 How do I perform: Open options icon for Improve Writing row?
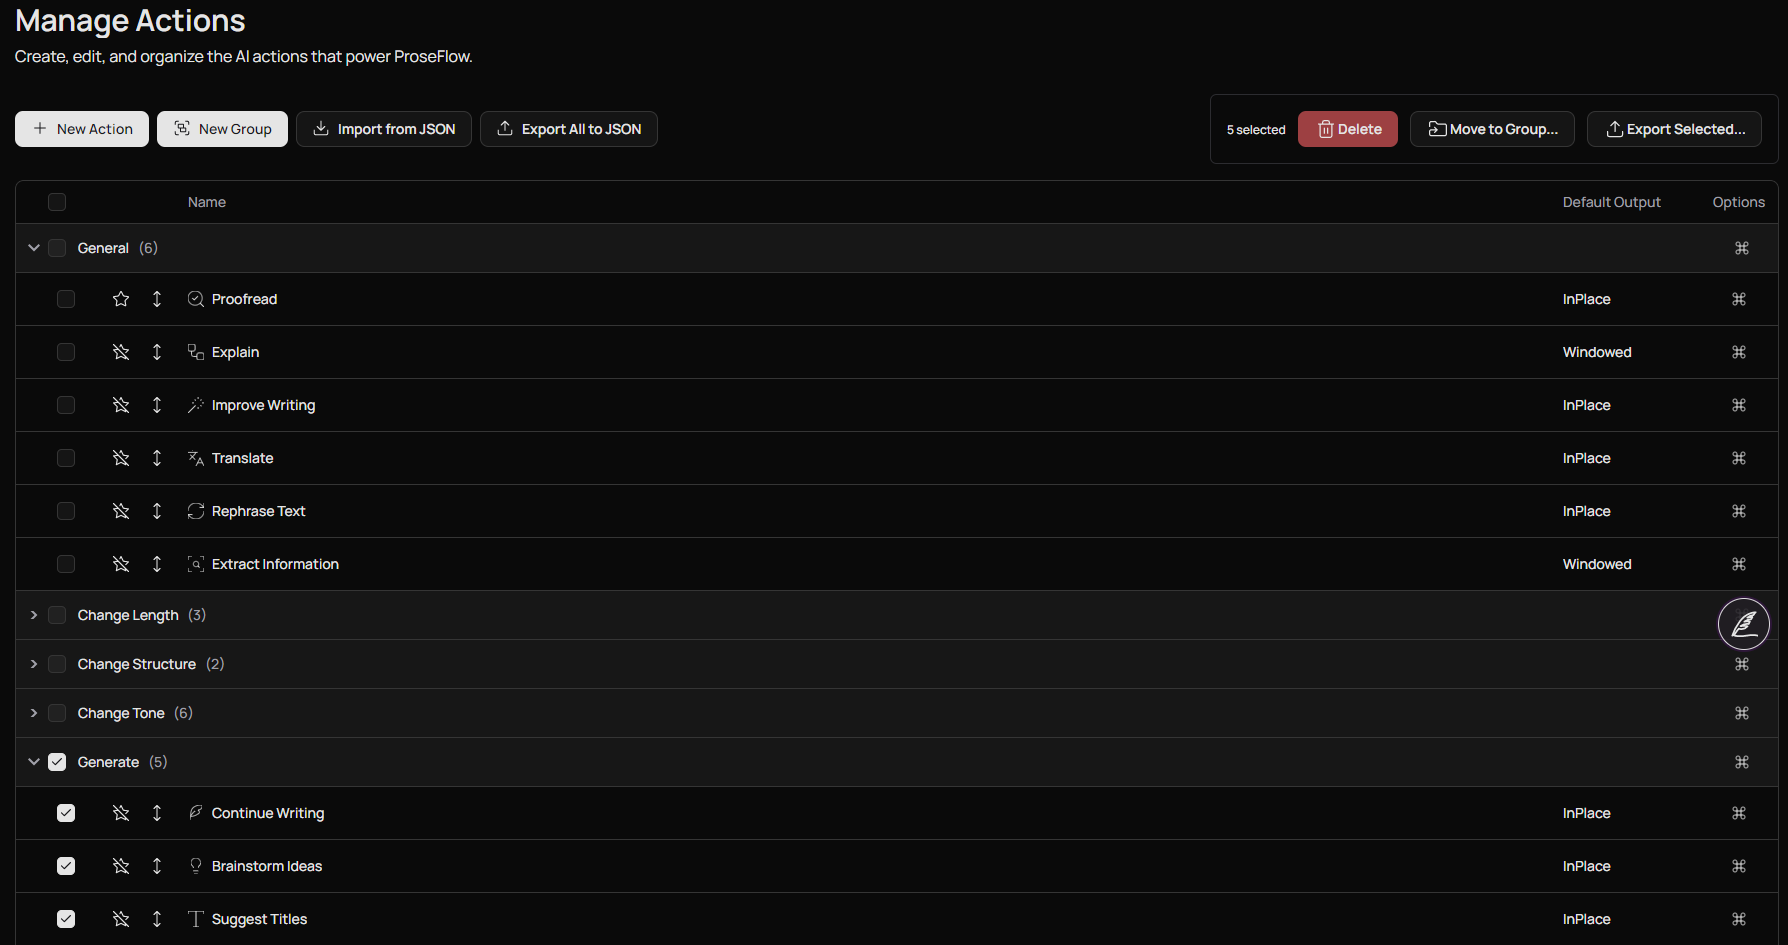1738,405
